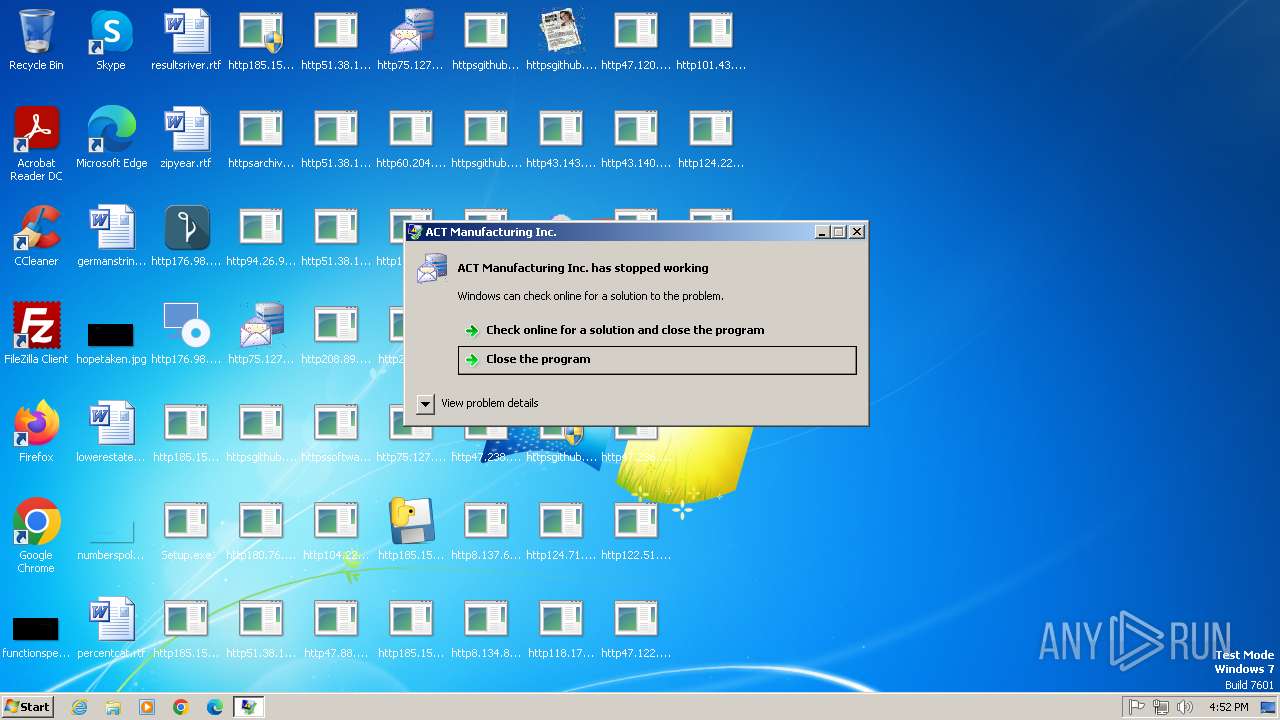Open Windows Media Player from the taskbar

[x=147, y=707]
